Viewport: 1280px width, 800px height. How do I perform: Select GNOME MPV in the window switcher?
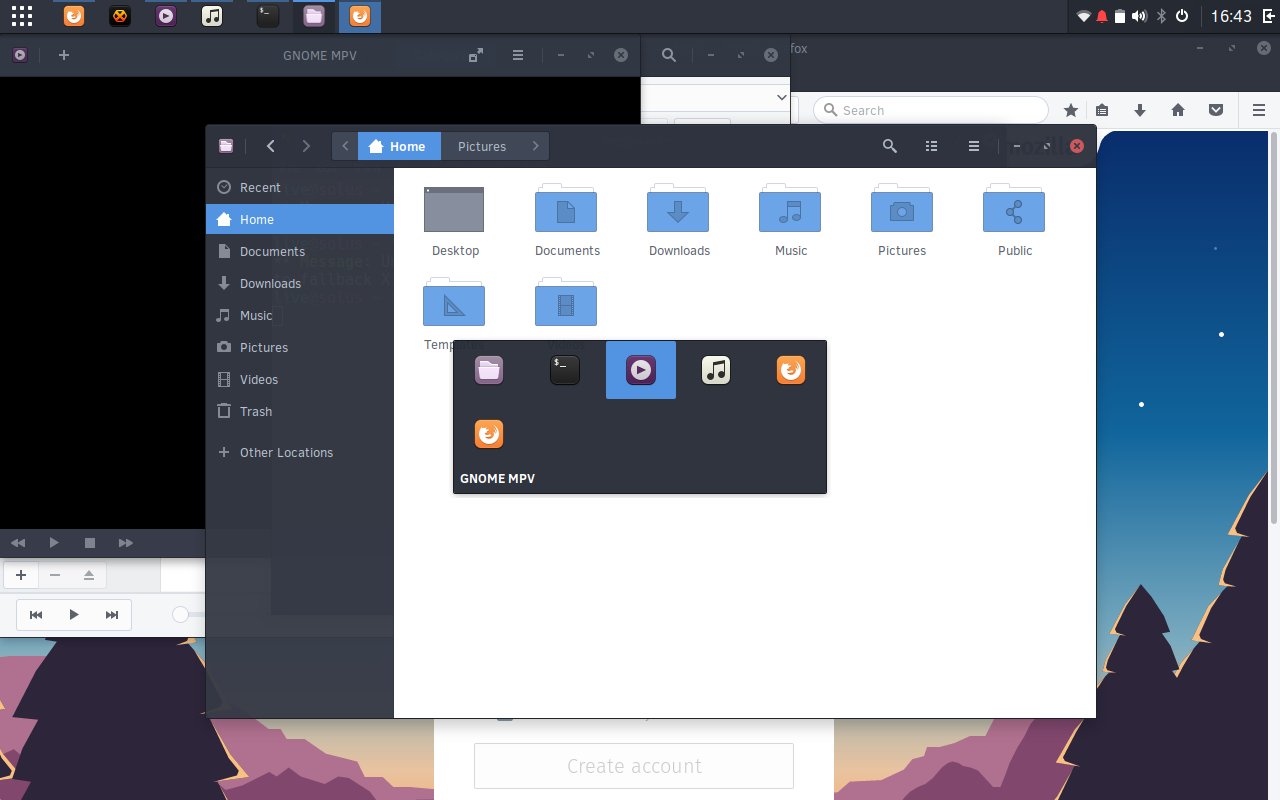click(640, 370)
